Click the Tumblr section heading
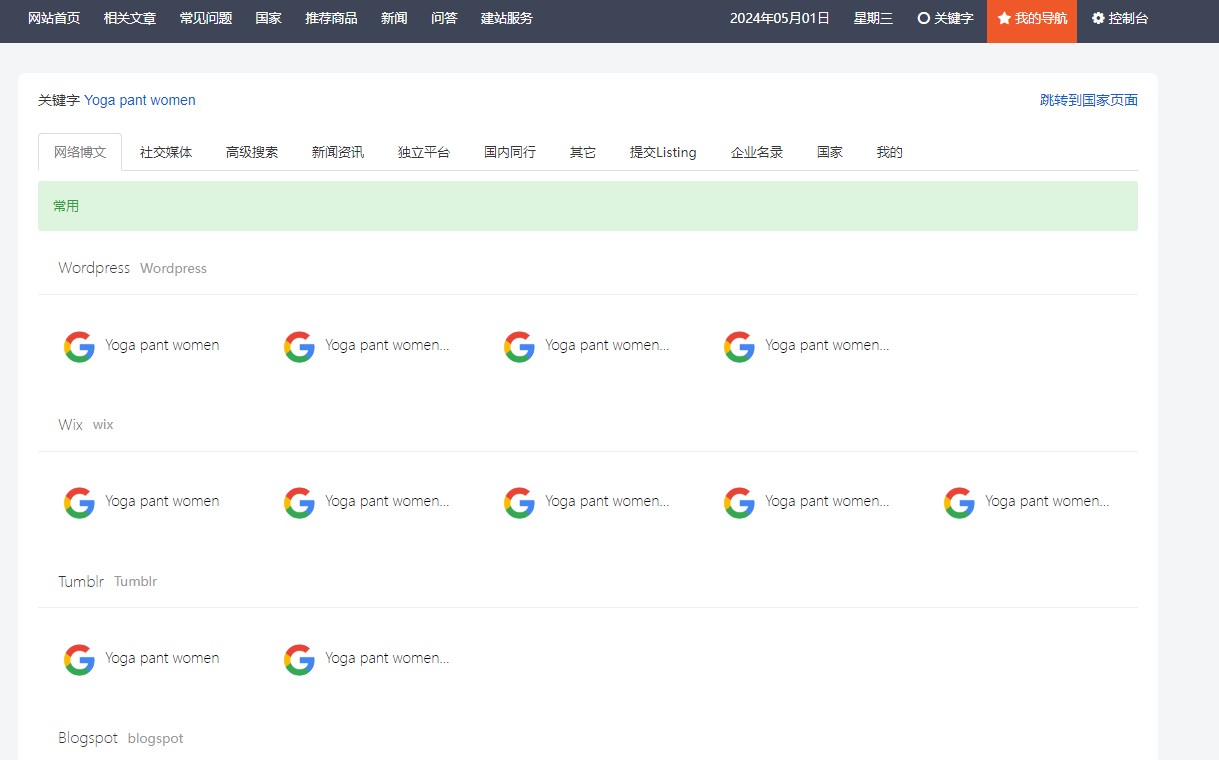The image size is (1219, 760). point(81,581)
